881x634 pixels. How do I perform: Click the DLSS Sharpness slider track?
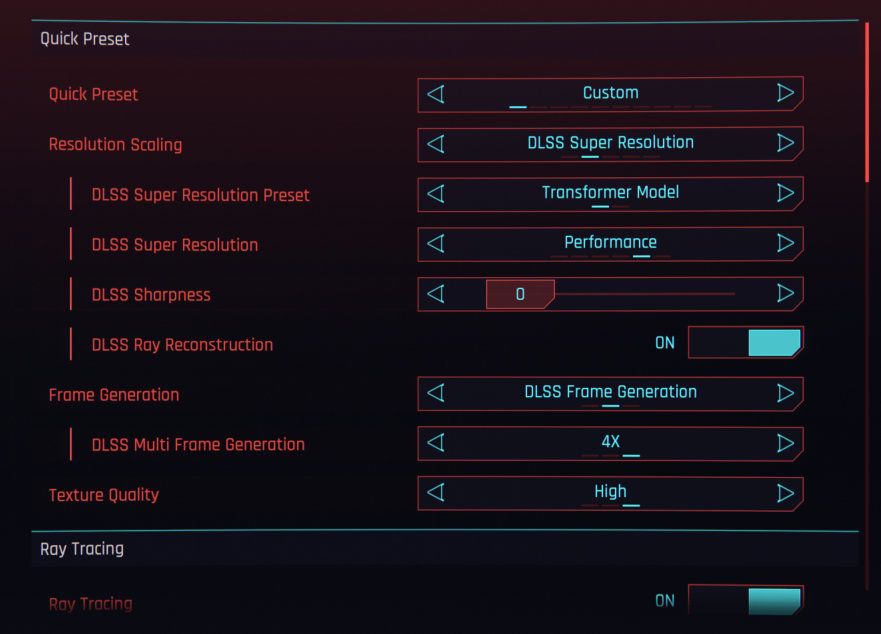point(640,294)
